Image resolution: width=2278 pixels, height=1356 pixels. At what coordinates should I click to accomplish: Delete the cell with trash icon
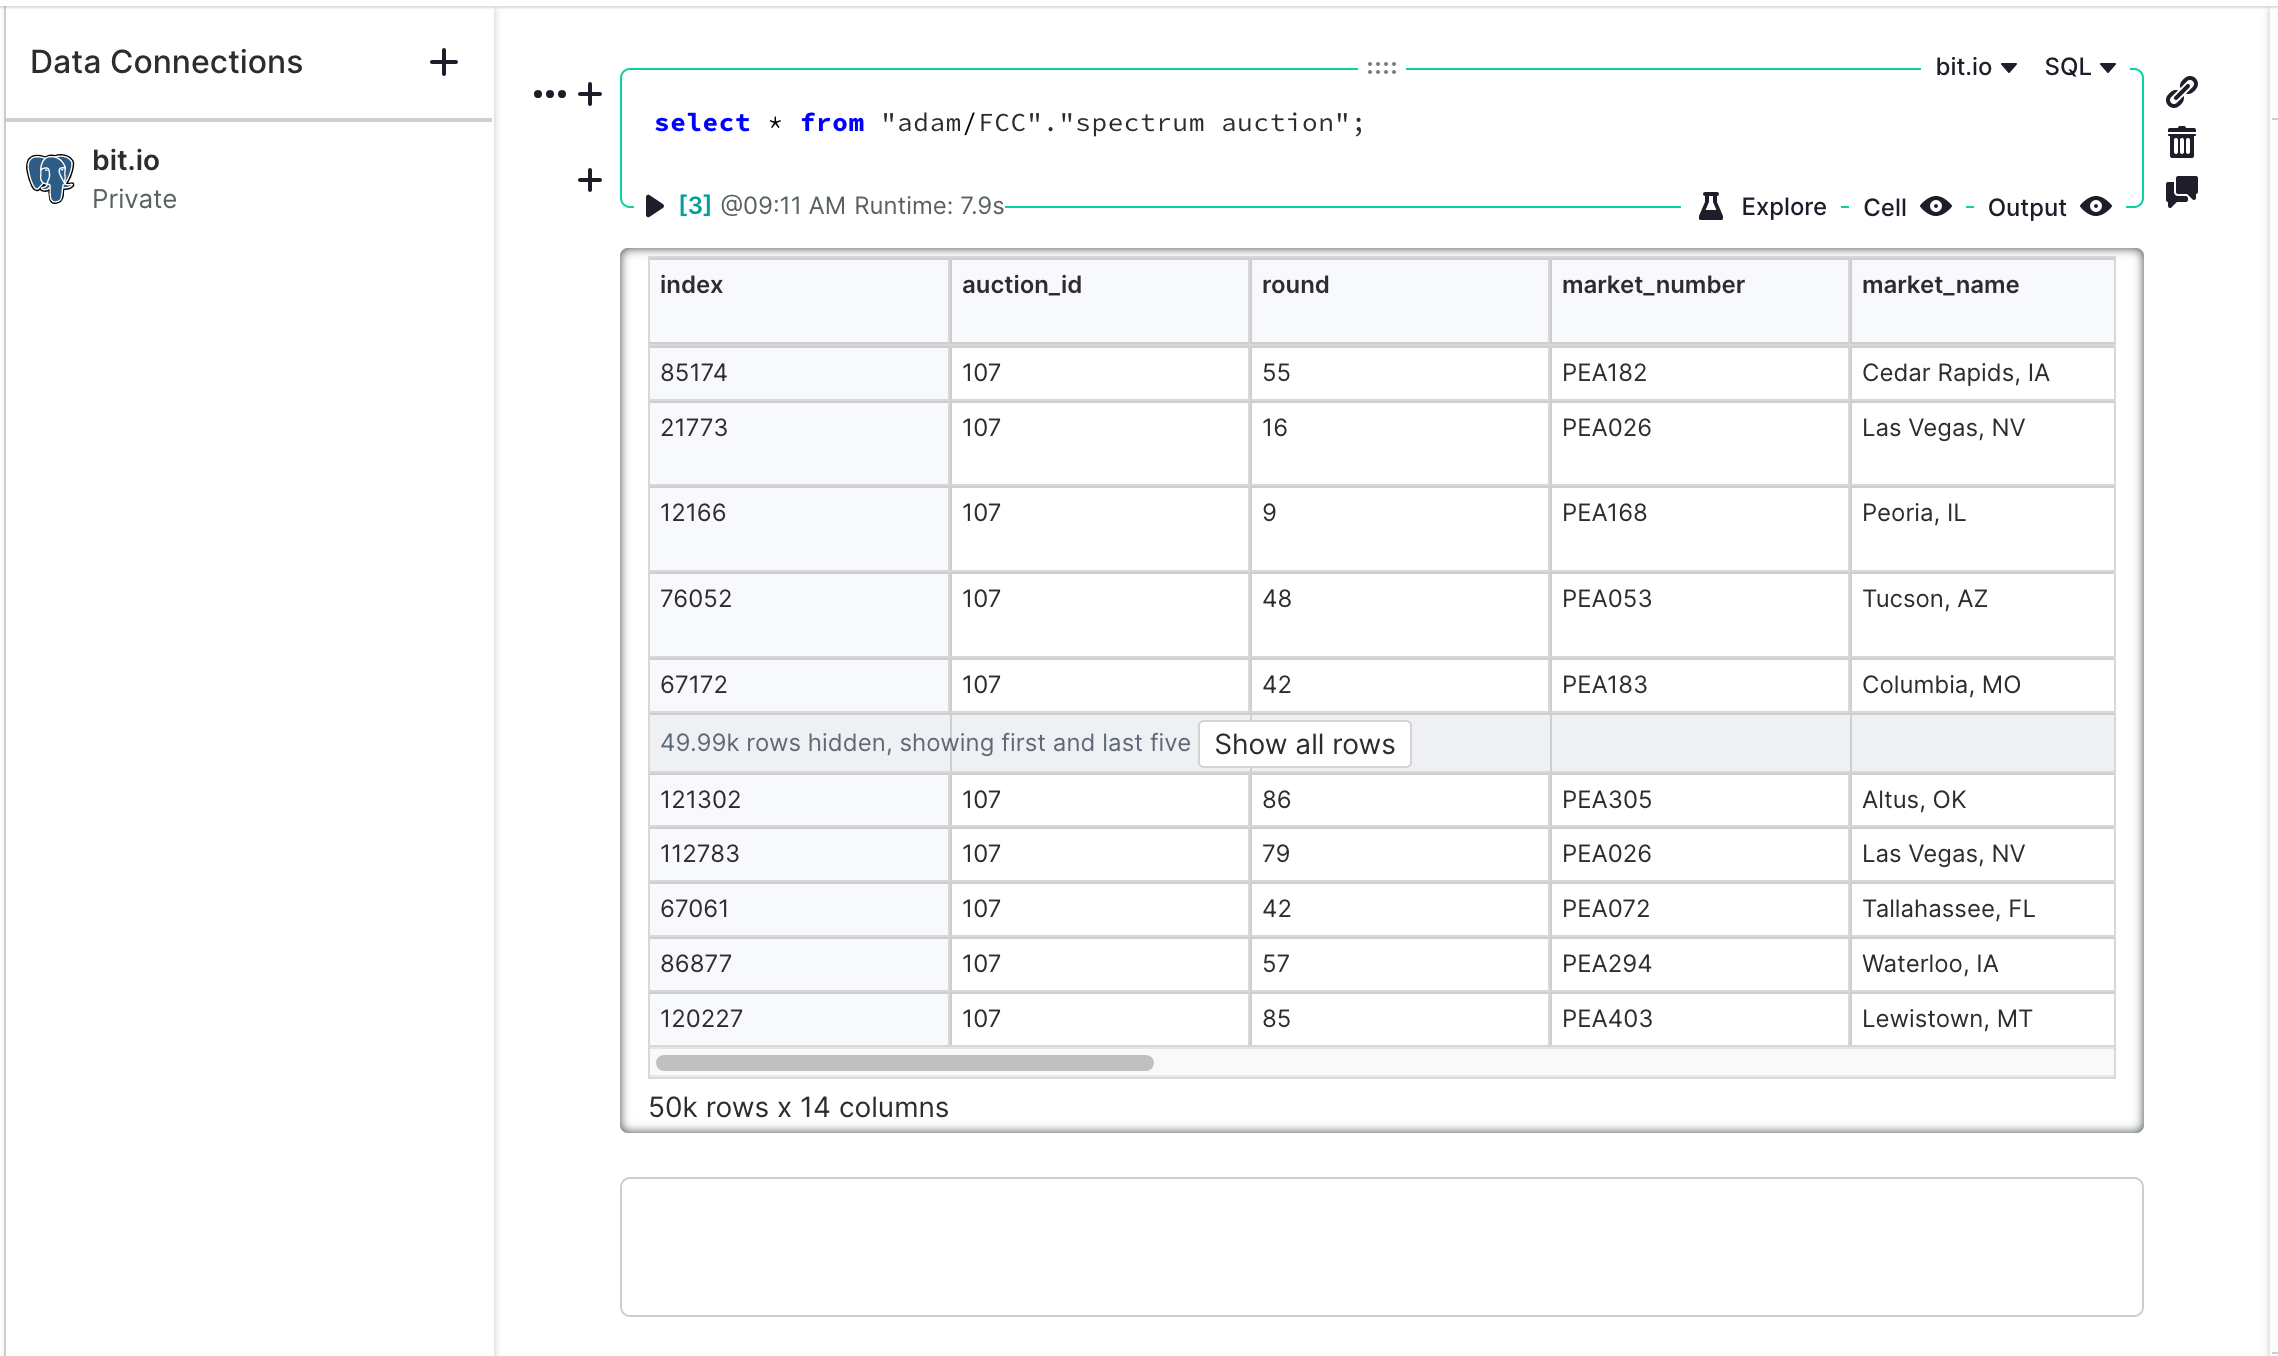2181,142
